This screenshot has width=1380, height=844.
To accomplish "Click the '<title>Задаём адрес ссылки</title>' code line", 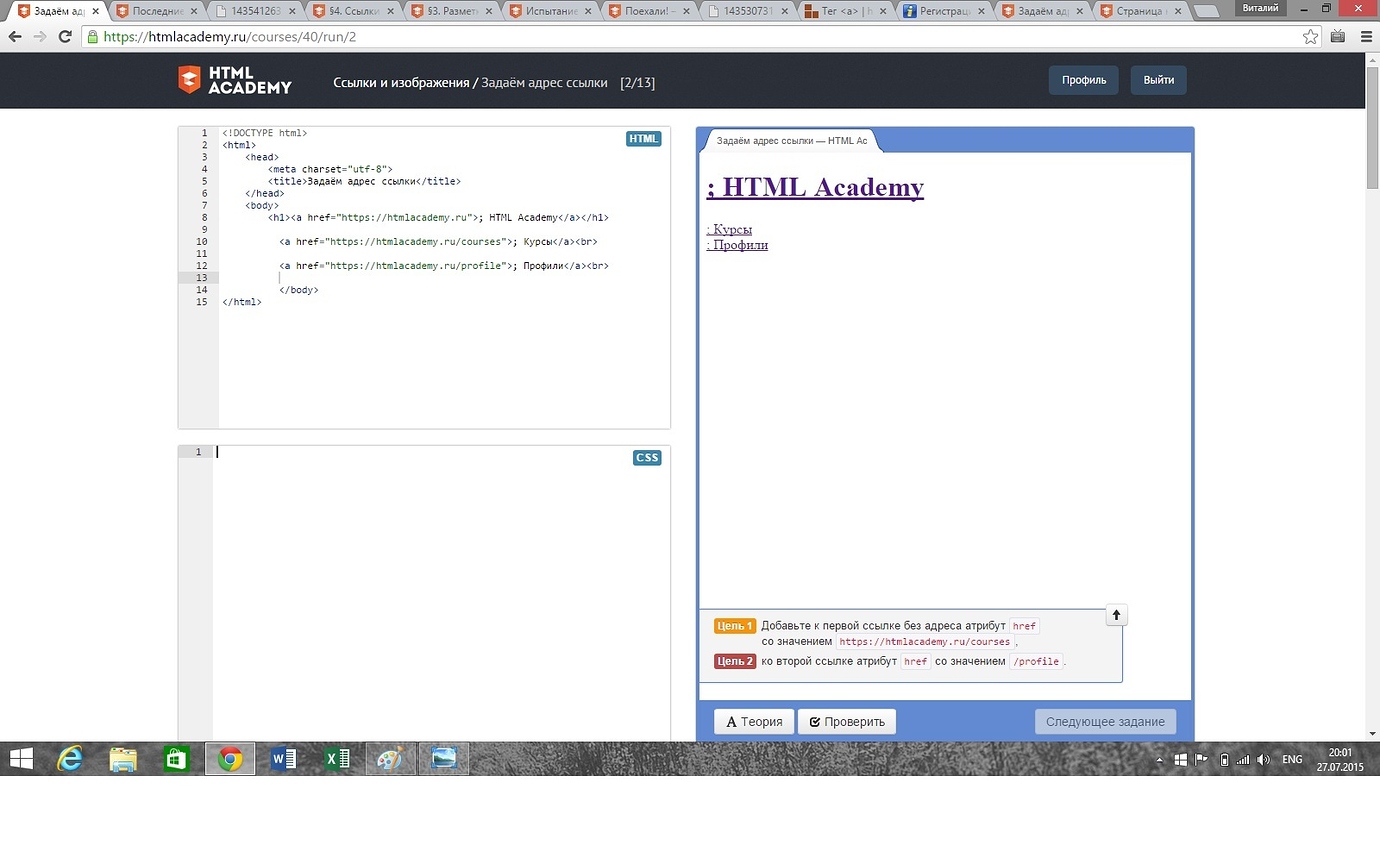I will [x=364, y=182].
